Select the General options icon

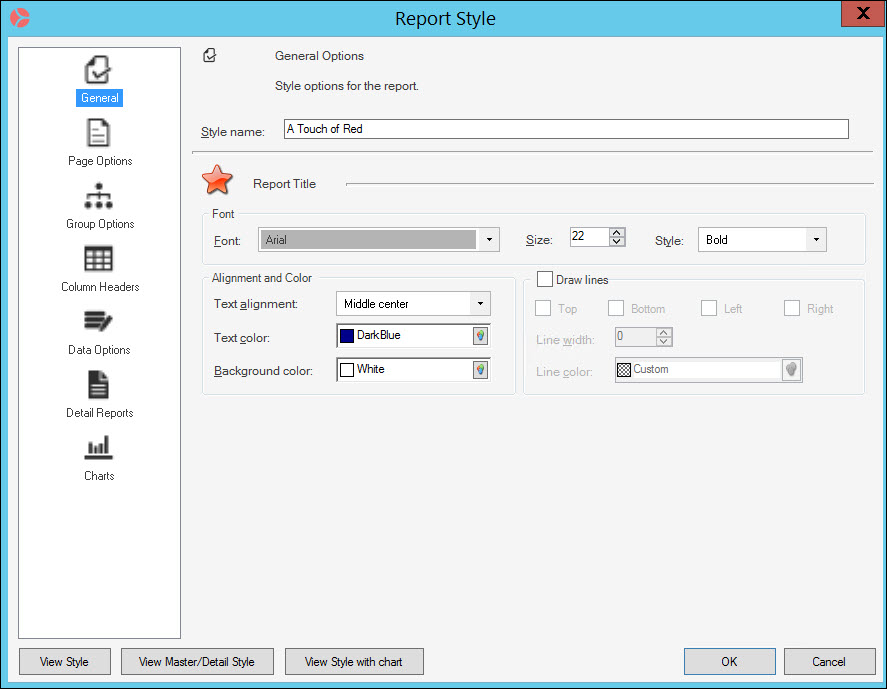tap(99, 70)
